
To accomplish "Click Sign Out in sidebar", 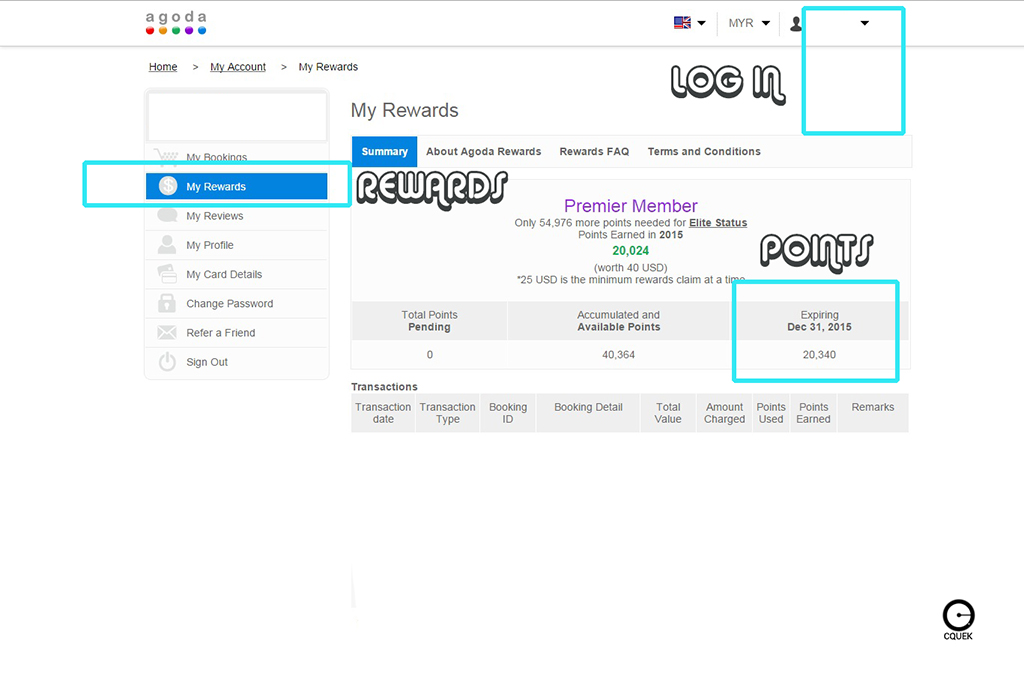I will (x=236, y=362).
